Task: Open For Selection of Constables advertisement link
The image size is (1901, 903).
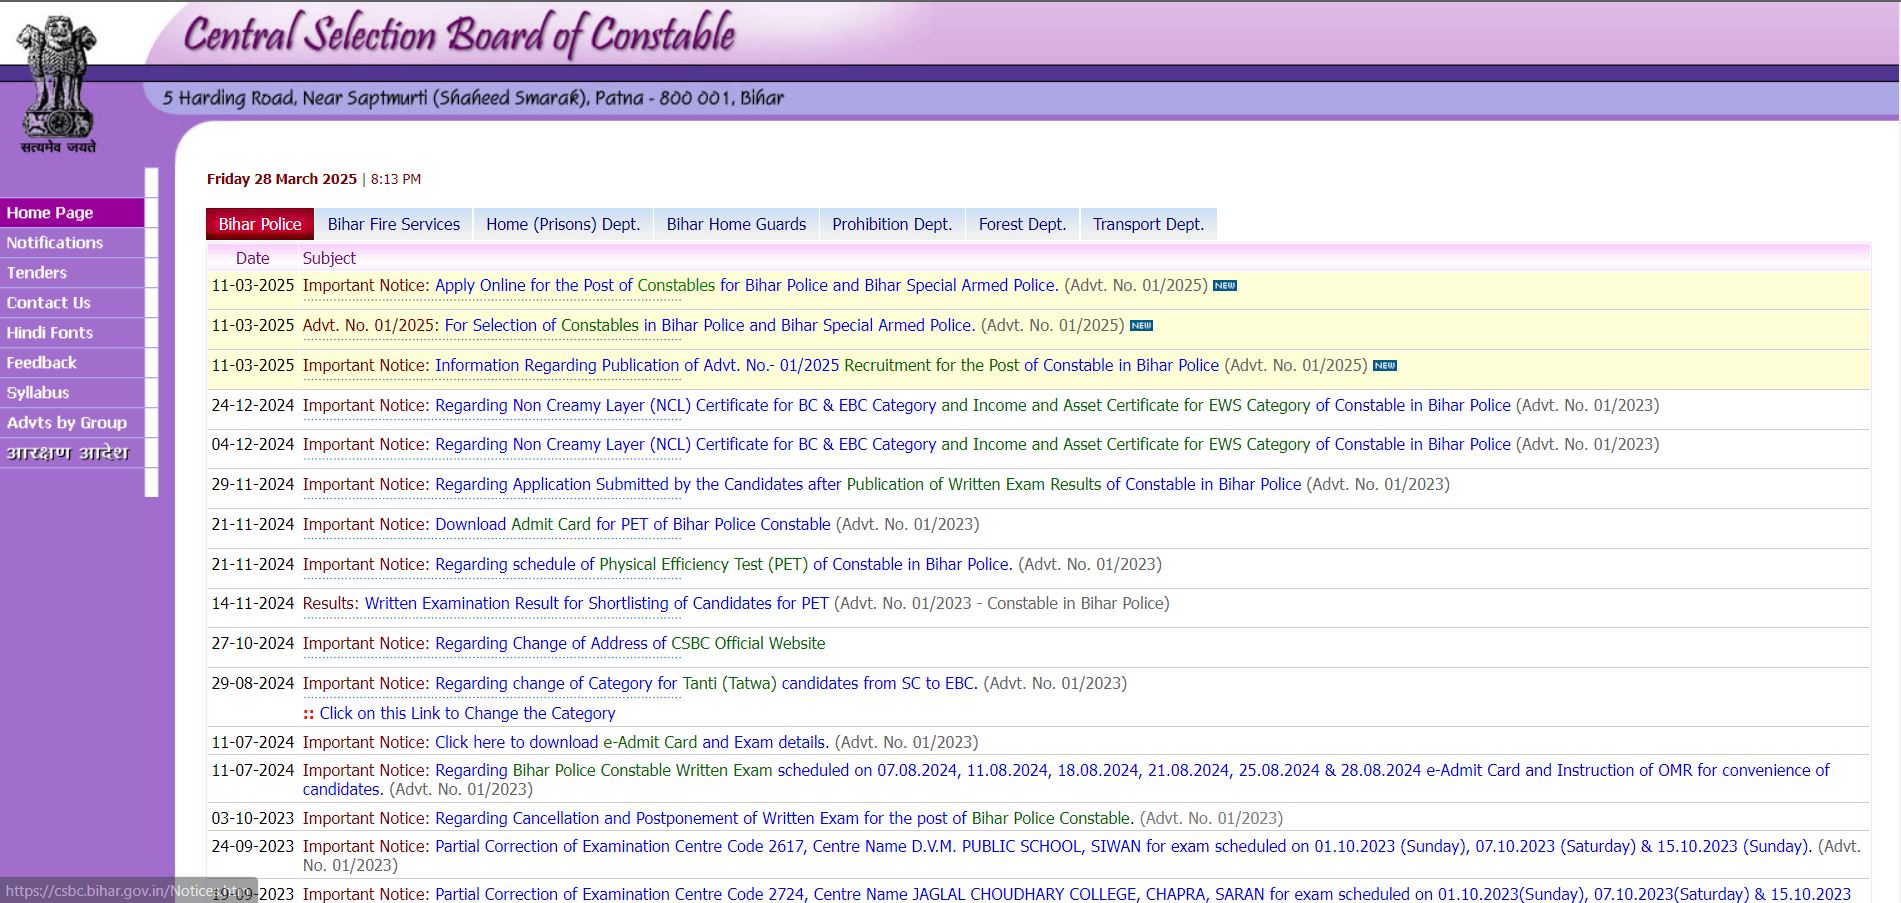Action: click(x=709, y=325)
